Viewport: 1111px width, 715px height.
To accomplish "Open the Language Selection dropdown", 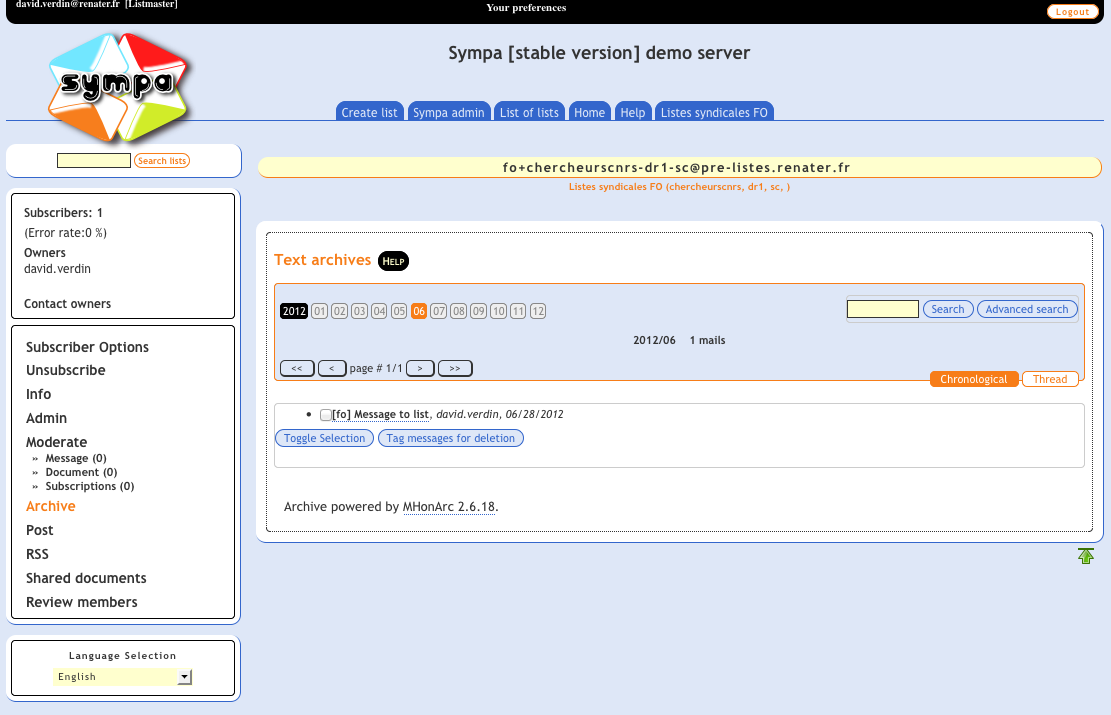I will [x=122, y=677].
